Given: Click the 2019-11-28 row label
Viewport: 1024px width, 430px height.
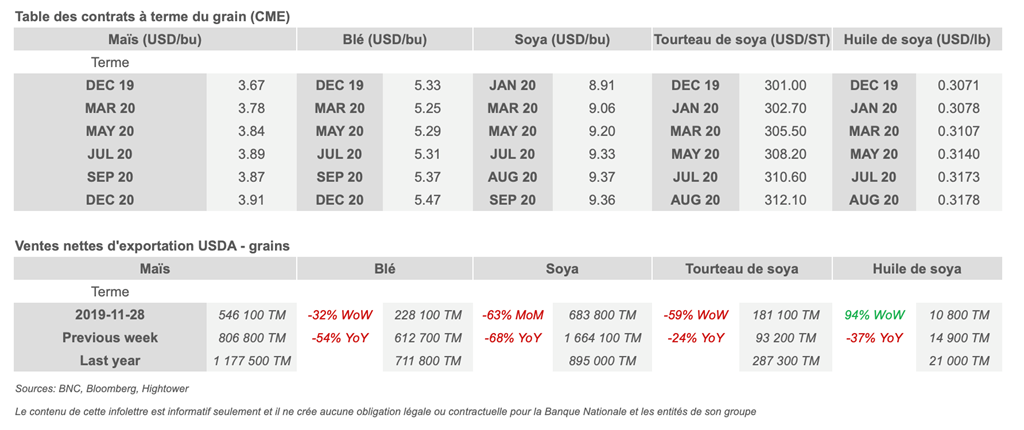Looking at the screenshot, I should pos(110,315).
